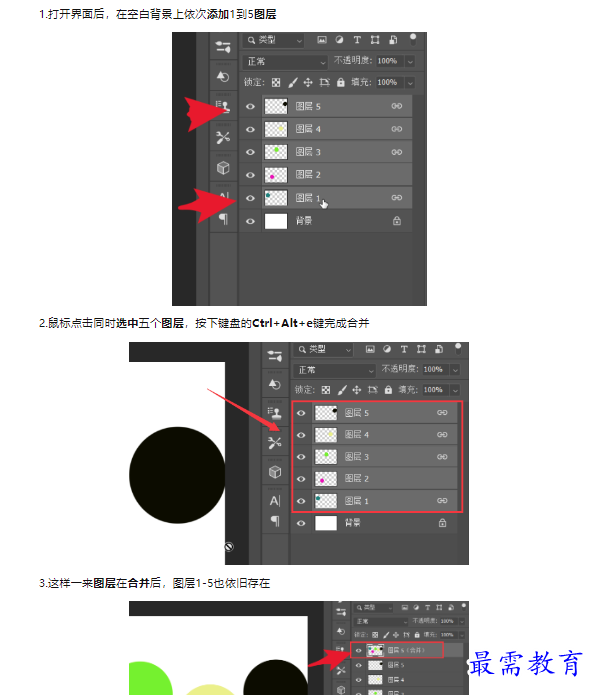This screenshot has width=591, height=695.
Task: Open the Character panel A| icon in step 2 screenshot
Action: click(x=275, y=501)
